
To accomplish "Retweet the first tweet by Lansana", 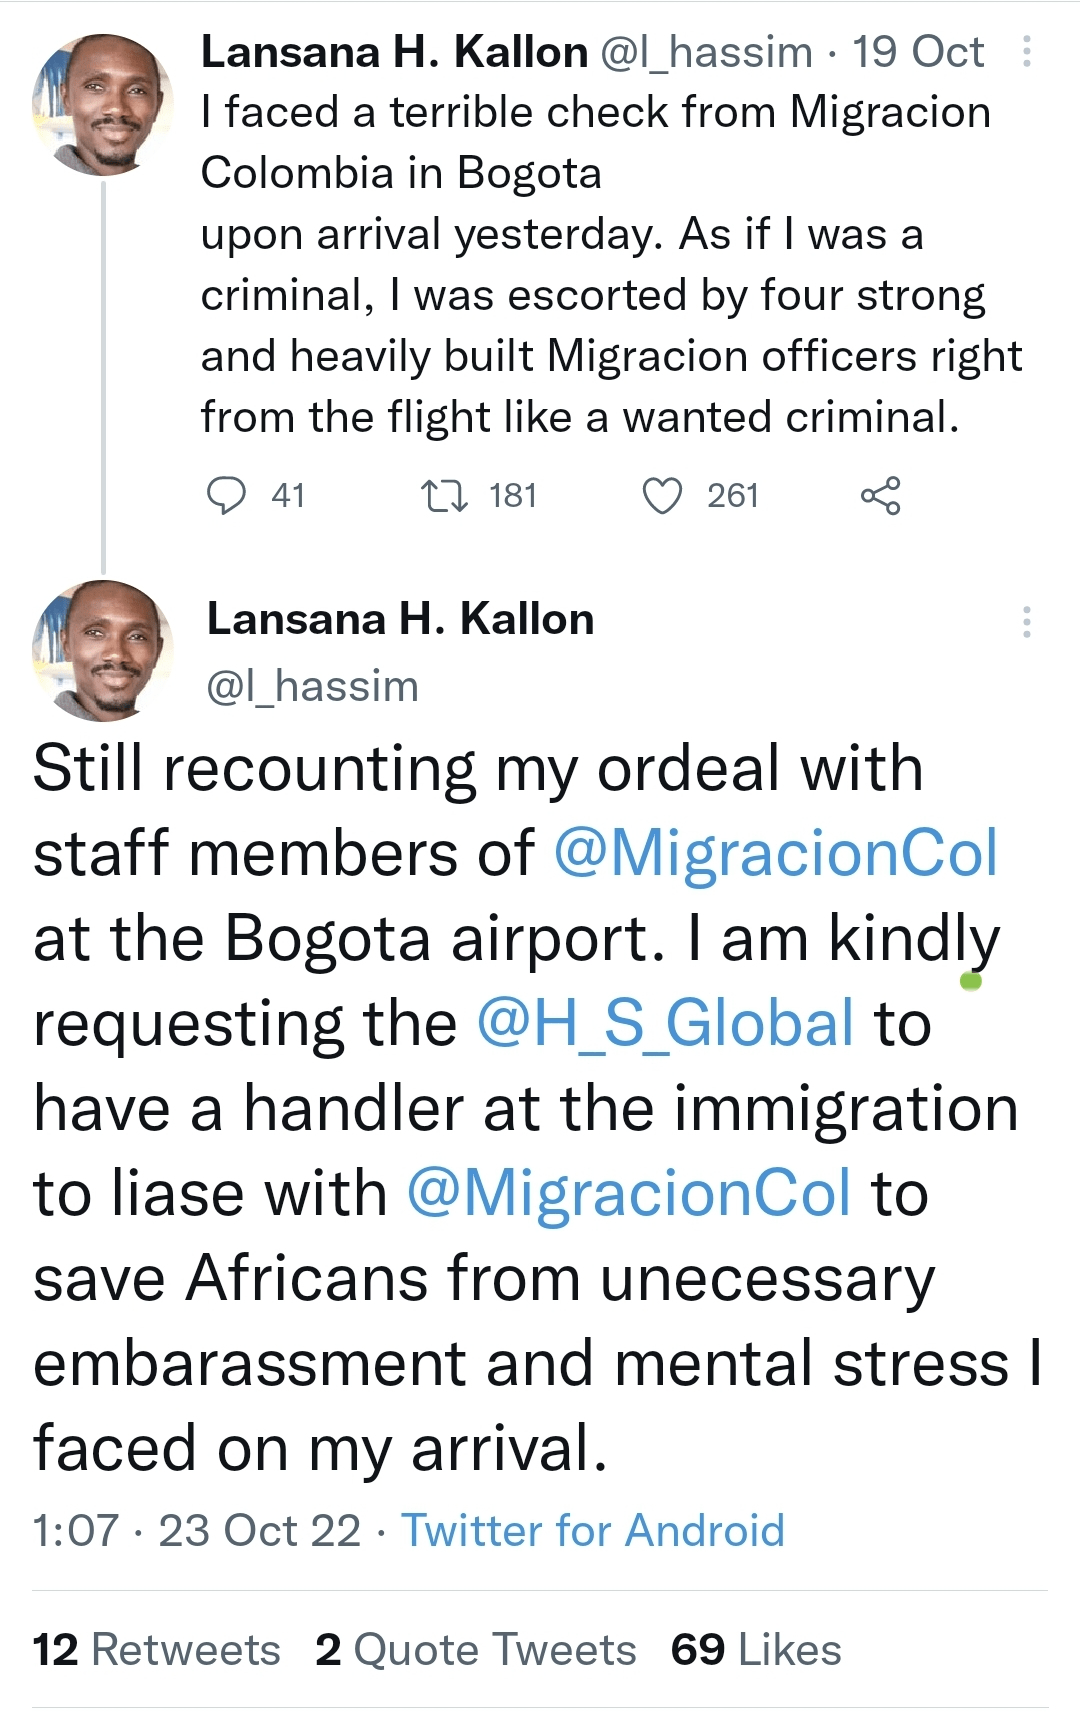I will [x=444, y=495].
